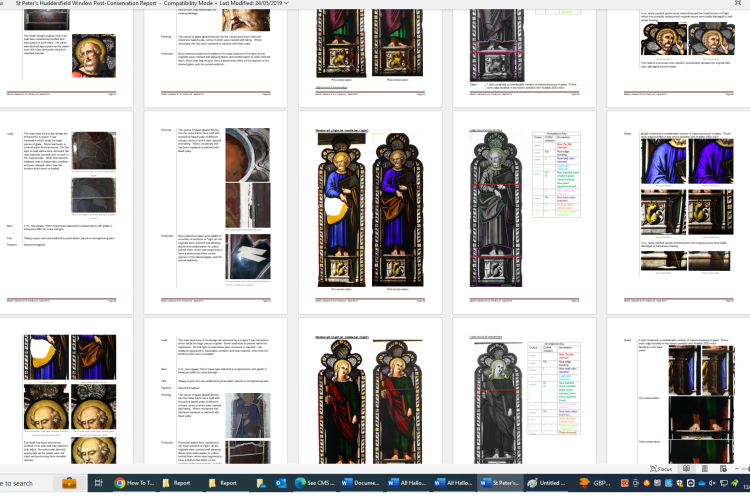Image resolution: width=750 pixels, height=500 pixels.
Task: Open the Windows Security tray icon
Action: pyautogui.click(x=680, y=483)
